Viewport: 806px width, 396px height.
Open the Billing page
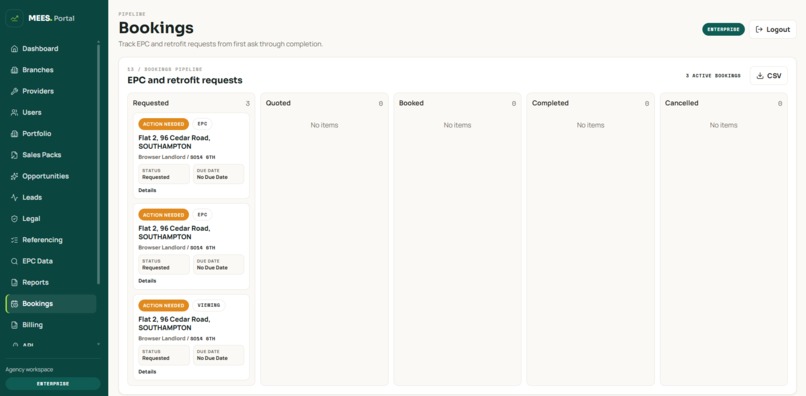(51, 325)
